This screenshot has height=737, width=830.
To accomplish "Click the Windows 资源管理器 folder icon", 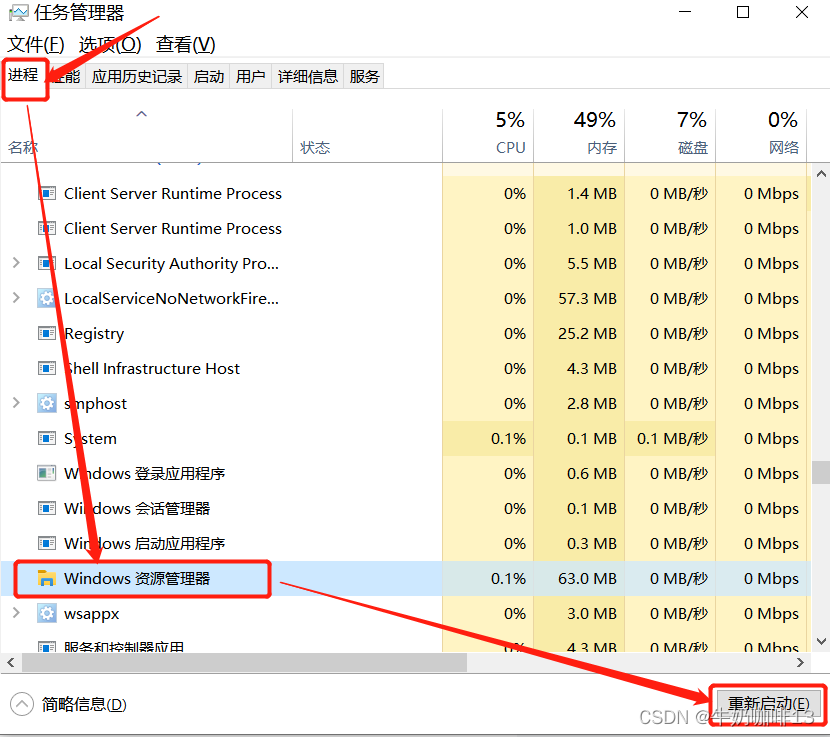I will pos(47,578).
